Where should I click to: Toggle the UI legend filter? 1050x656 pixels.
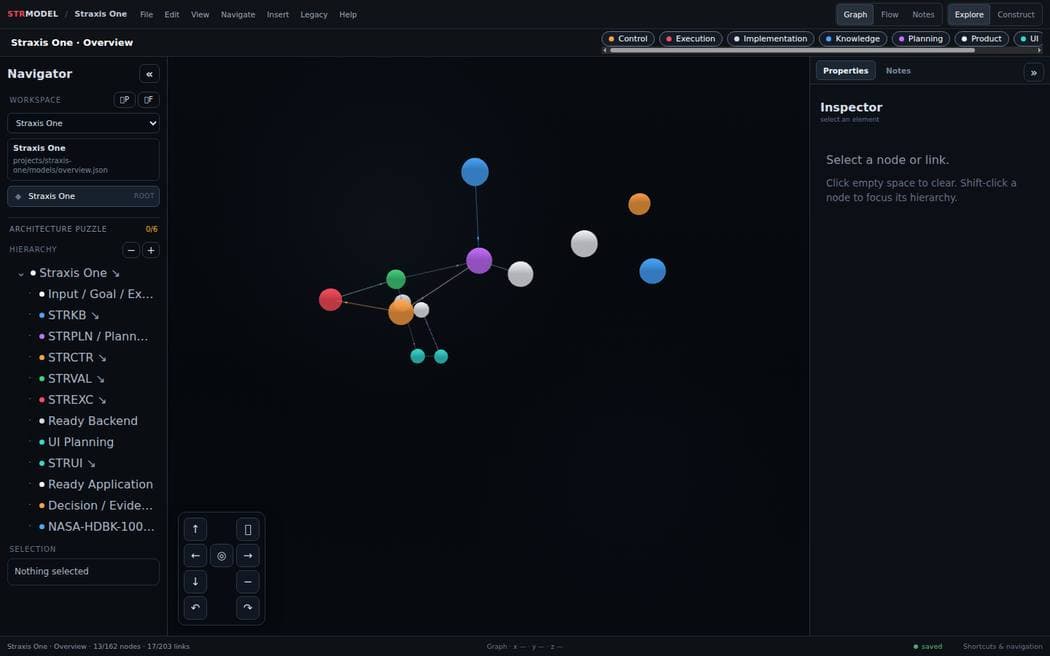point(1029,39)
